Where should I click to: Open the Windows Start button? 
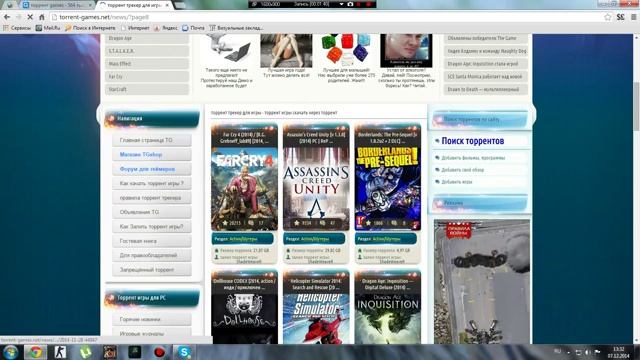pos(10,352)
